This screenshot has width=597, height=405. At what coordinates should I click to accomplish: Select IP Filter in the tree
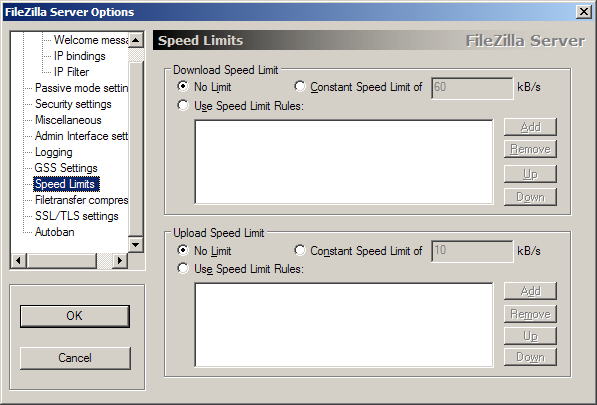(x=71, y=72)
